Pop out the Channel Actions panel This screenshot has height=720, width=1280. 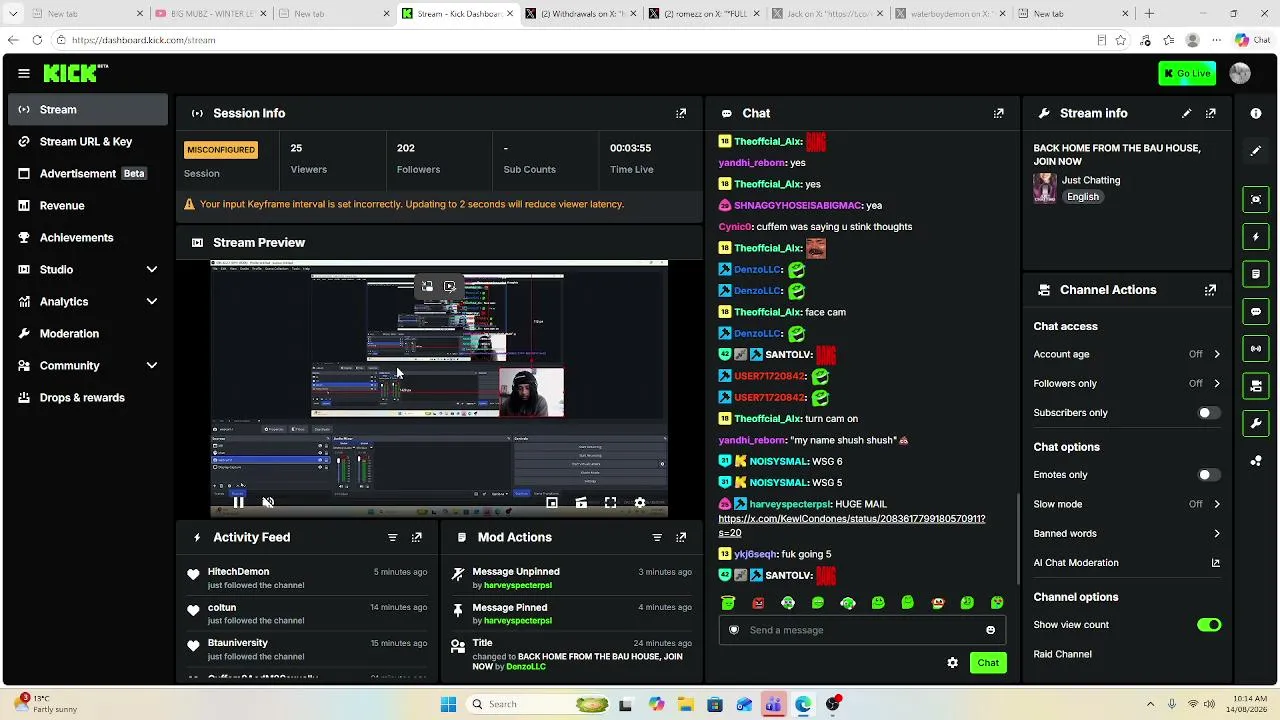click(x=1211, y=290)
